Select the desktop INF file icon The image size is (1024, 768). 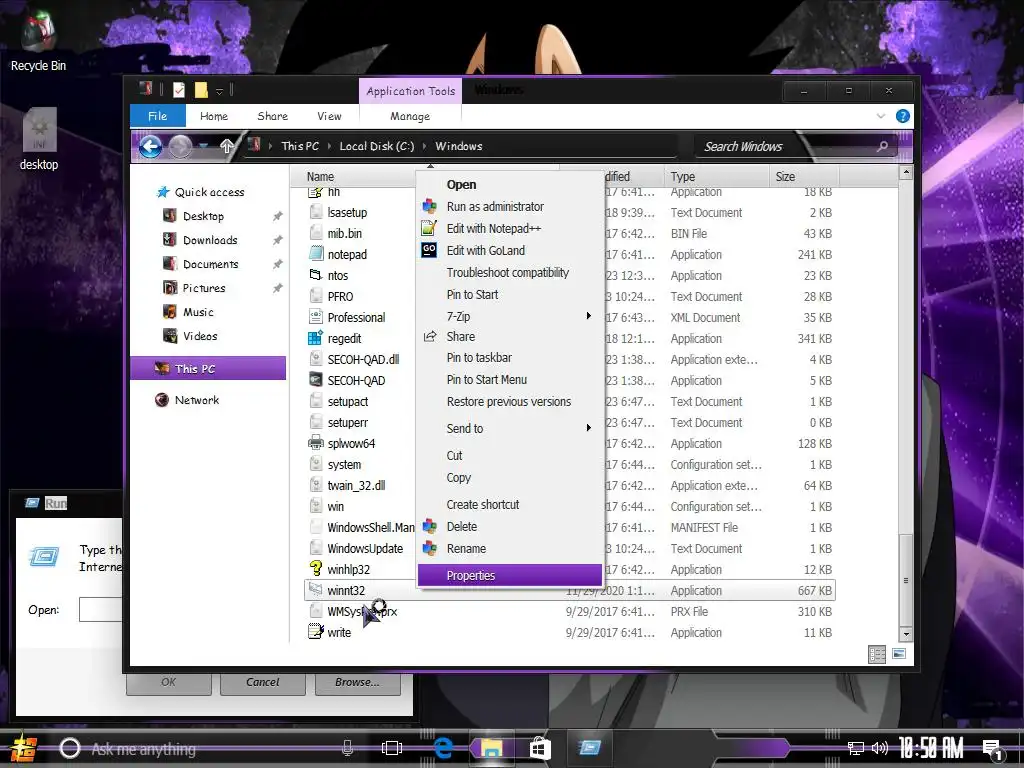[x=39, y=139]
